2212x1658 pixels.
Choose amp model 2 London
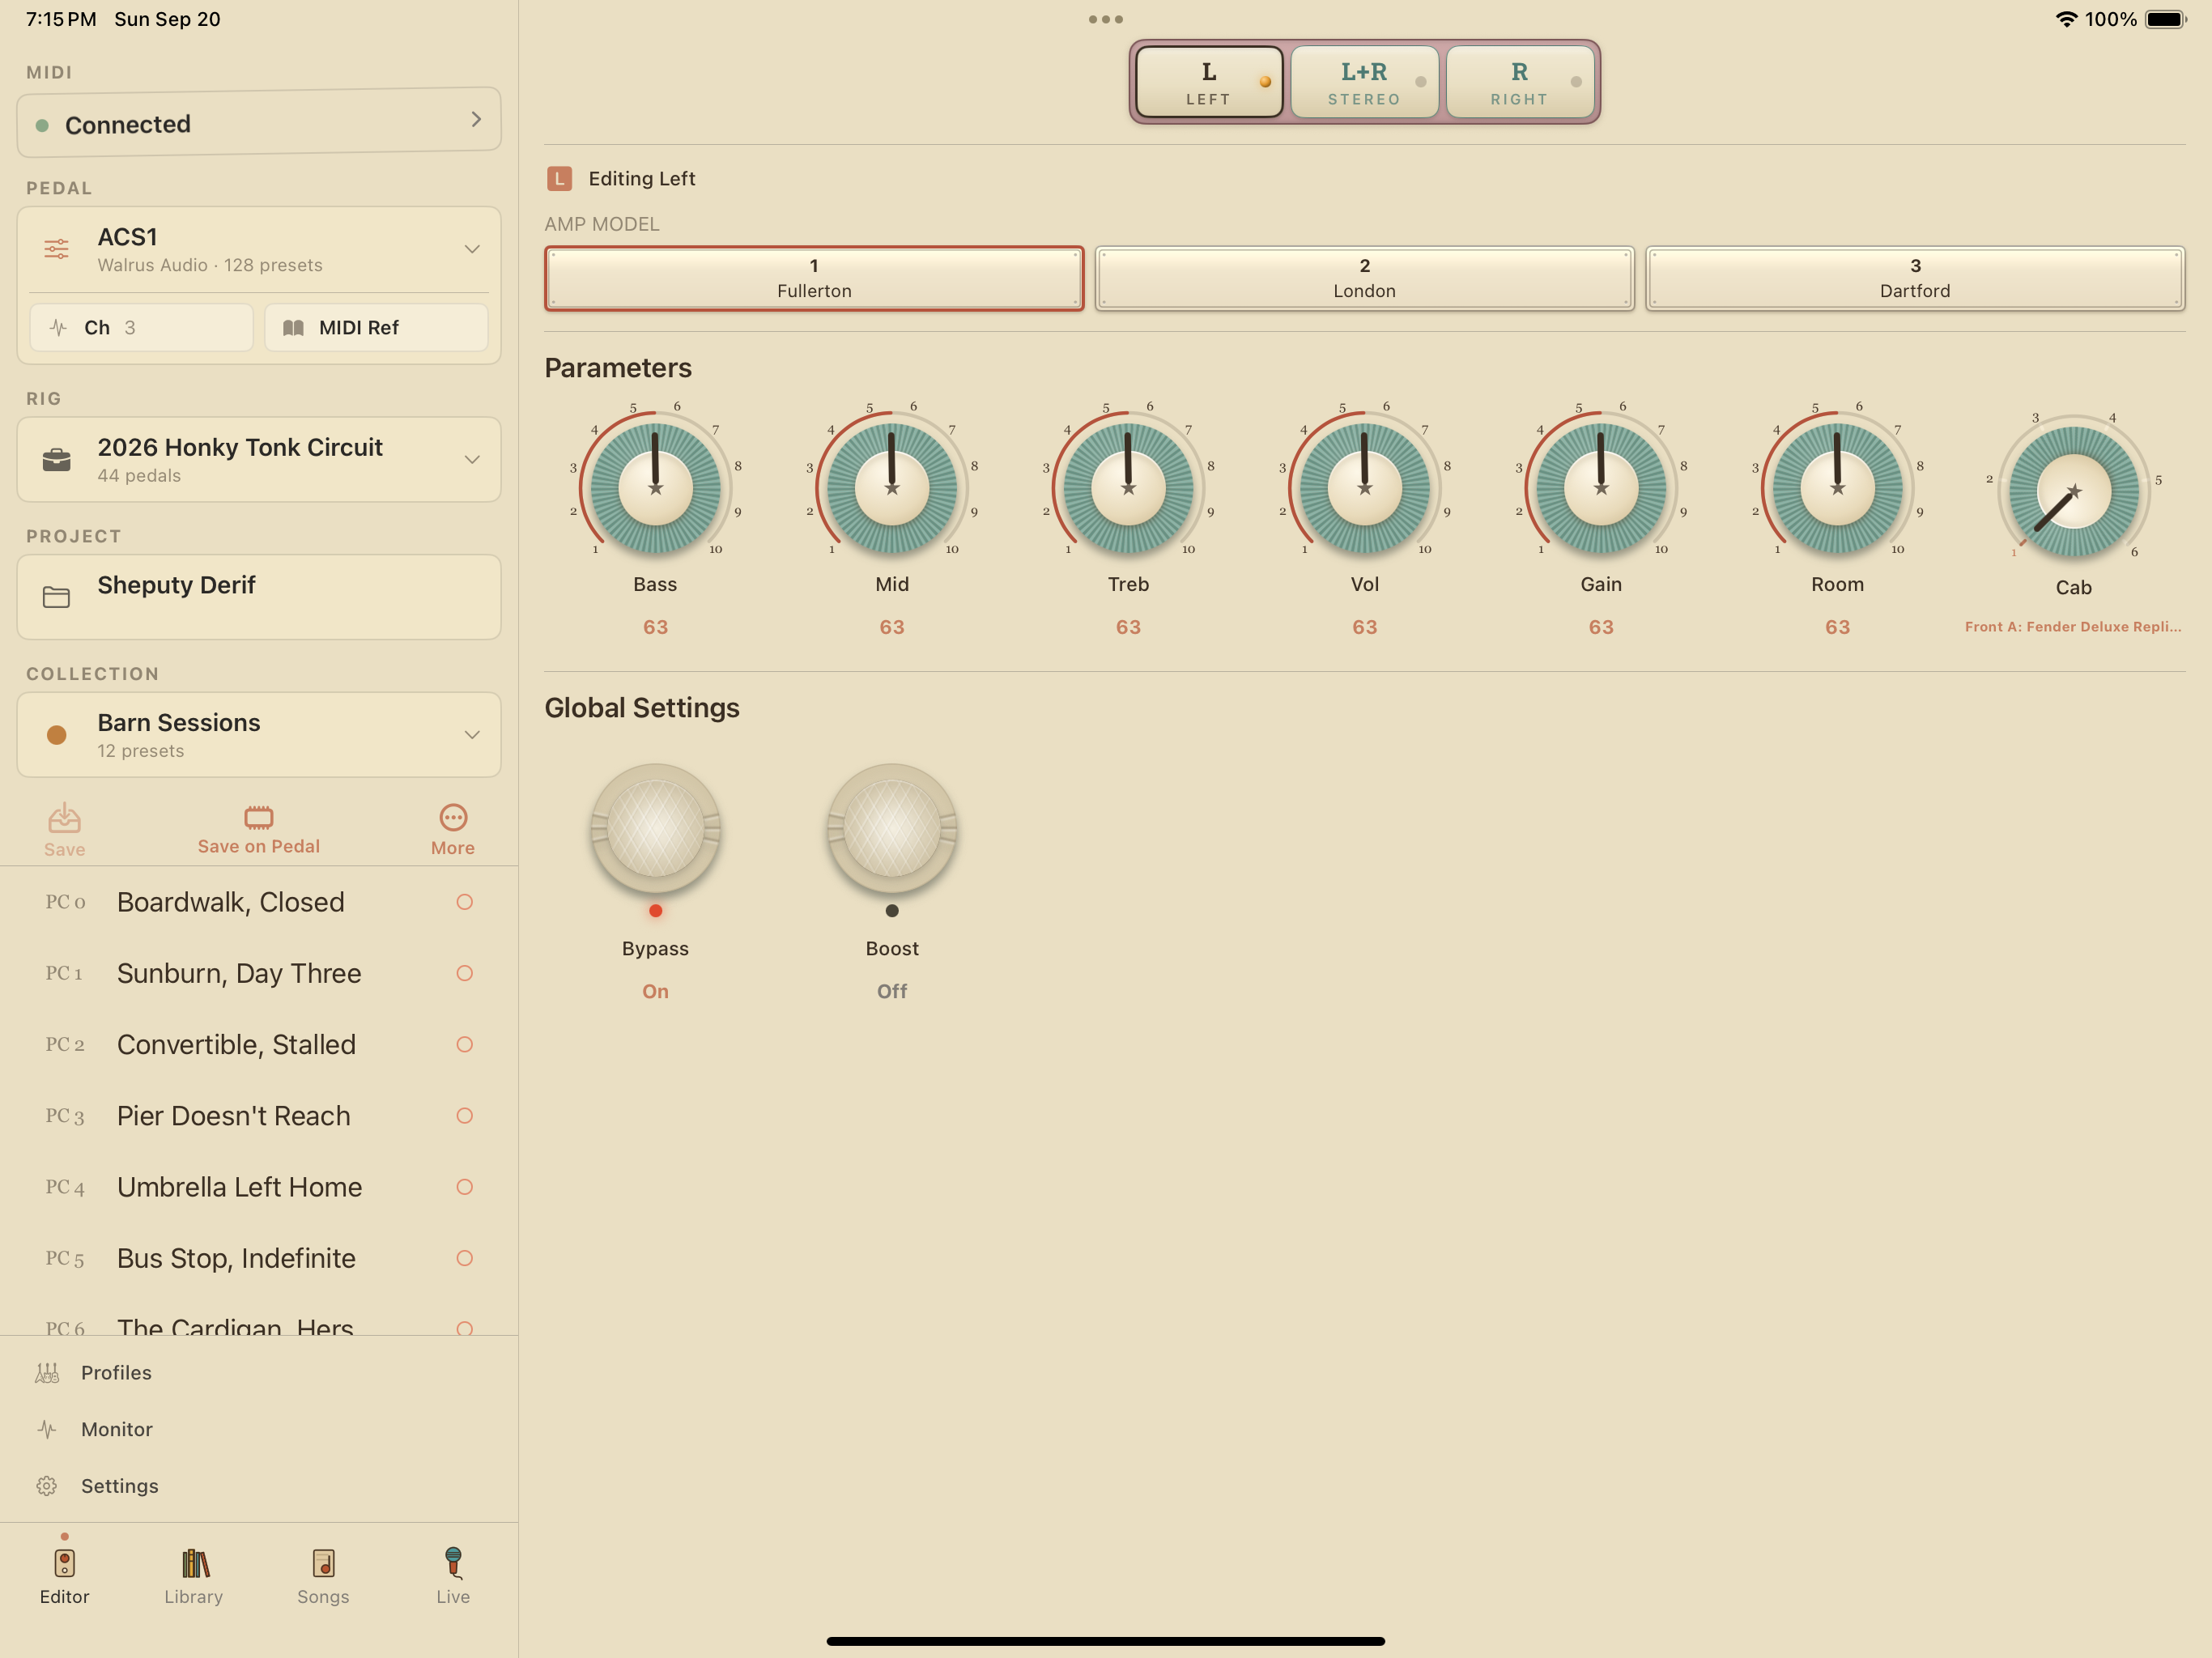[x=1364, y=278]
